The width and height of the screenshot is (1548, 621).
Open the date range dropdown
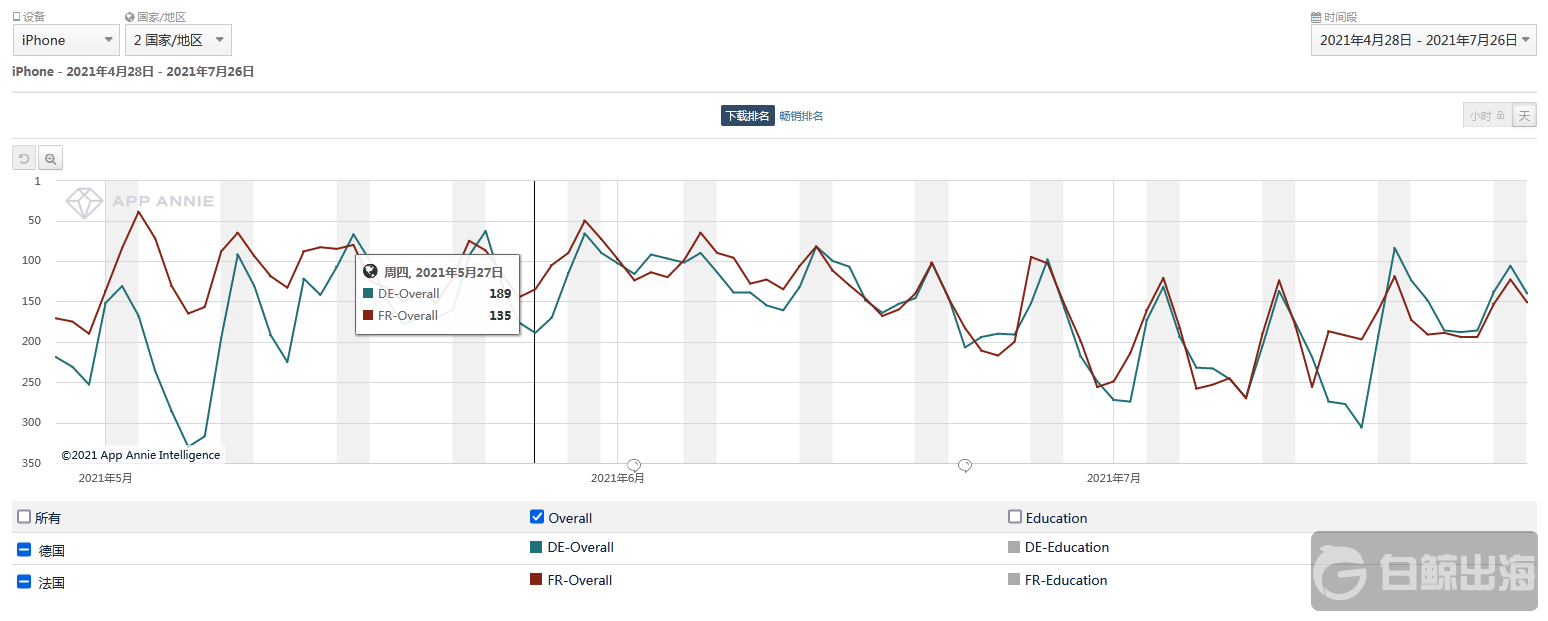tap(1423, 40)
